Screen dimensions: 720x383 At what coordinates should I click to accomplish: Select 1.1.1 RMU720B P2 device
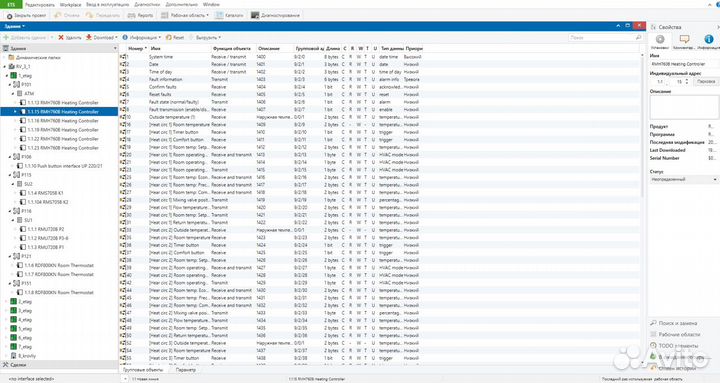click(x=45, y=229)
